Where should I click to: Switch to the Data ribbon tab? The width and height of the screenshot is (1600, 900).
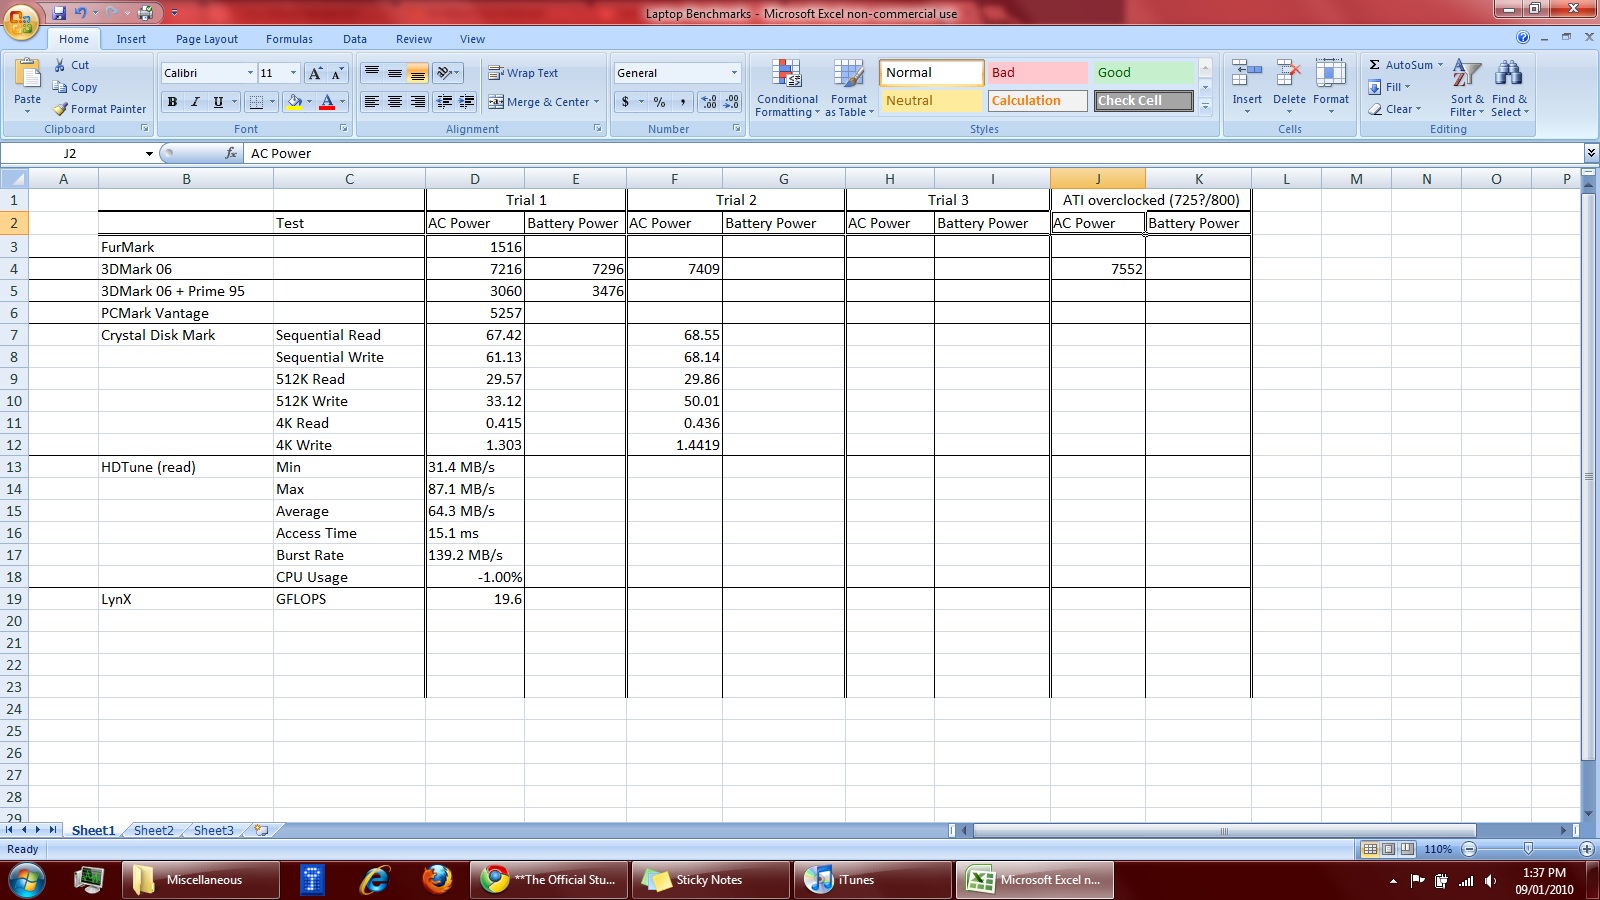coord(355,39)
